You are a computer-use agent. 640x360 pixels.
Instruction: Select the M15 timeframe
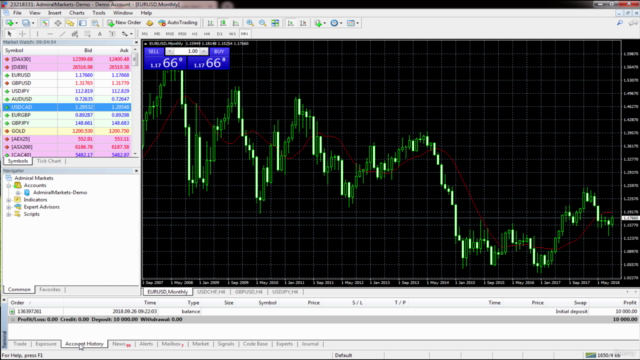pyautogui.click(x=170, y=34)
